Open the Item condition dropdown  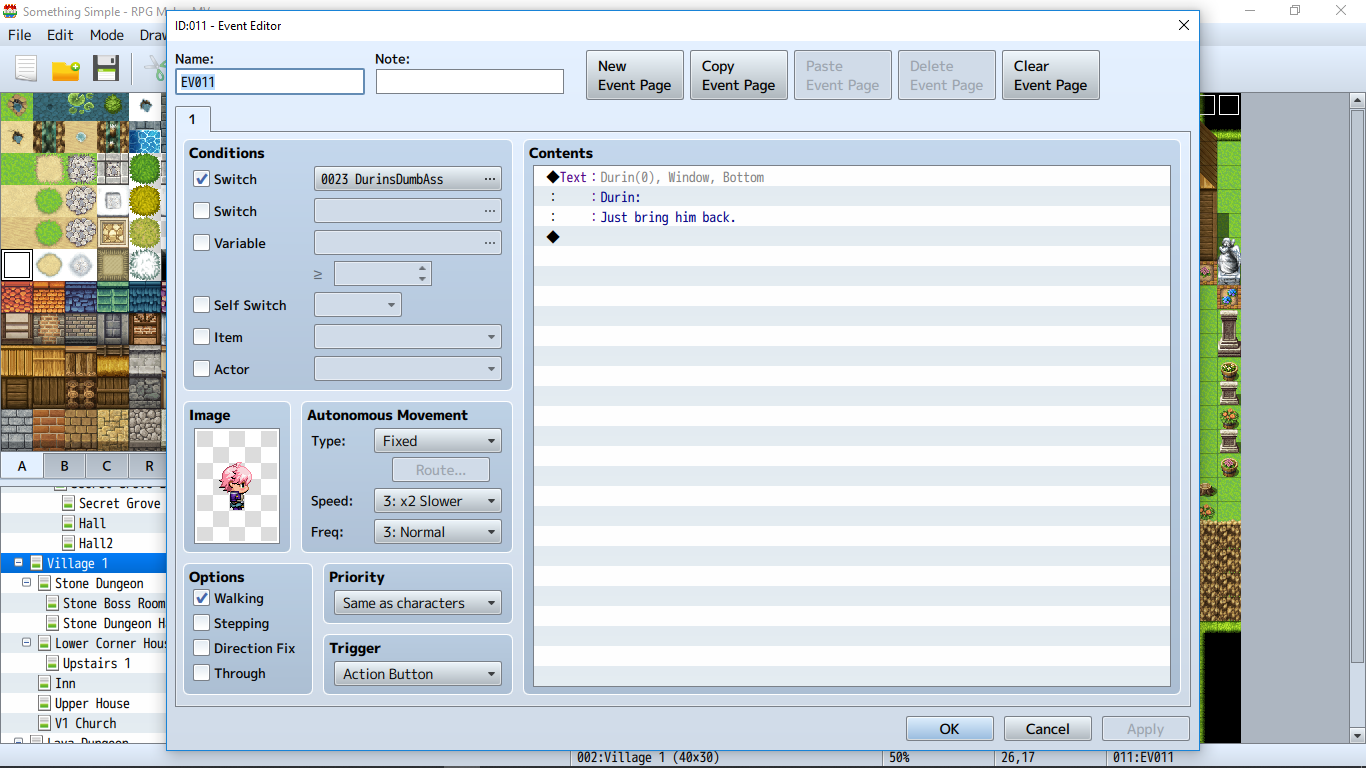coord(408,337)
